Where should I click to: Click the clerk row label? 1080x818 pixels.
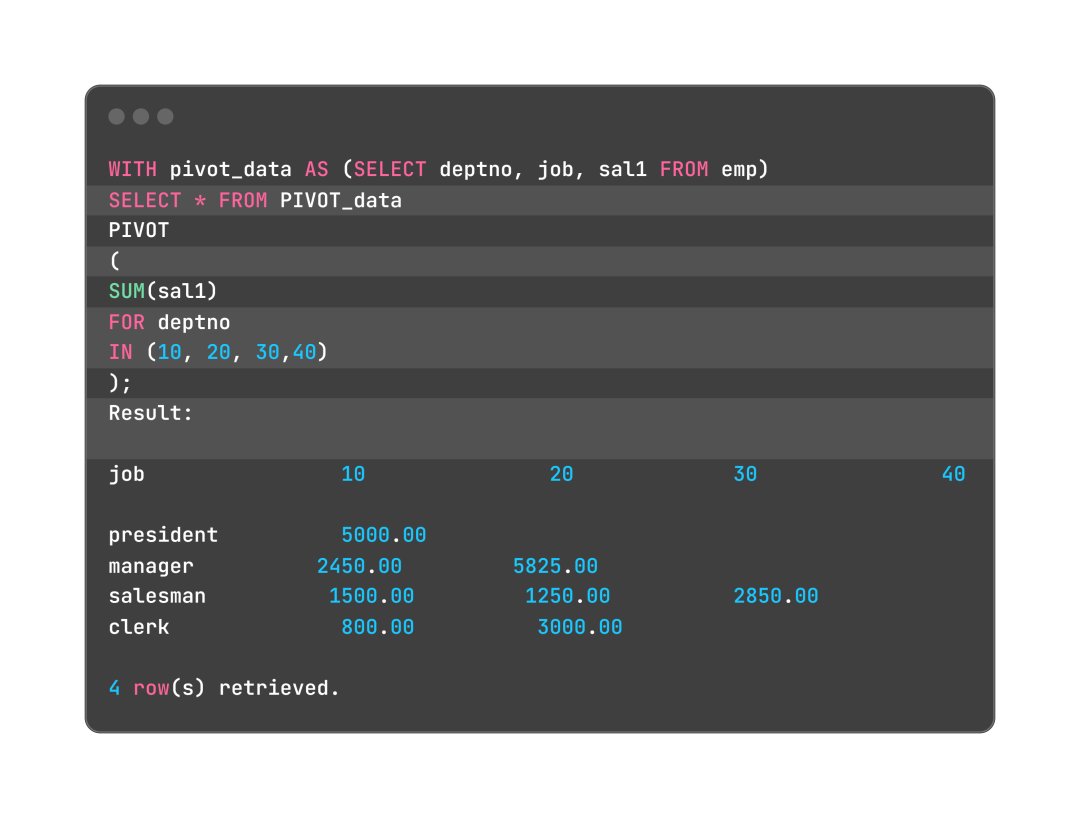(139, 627)
